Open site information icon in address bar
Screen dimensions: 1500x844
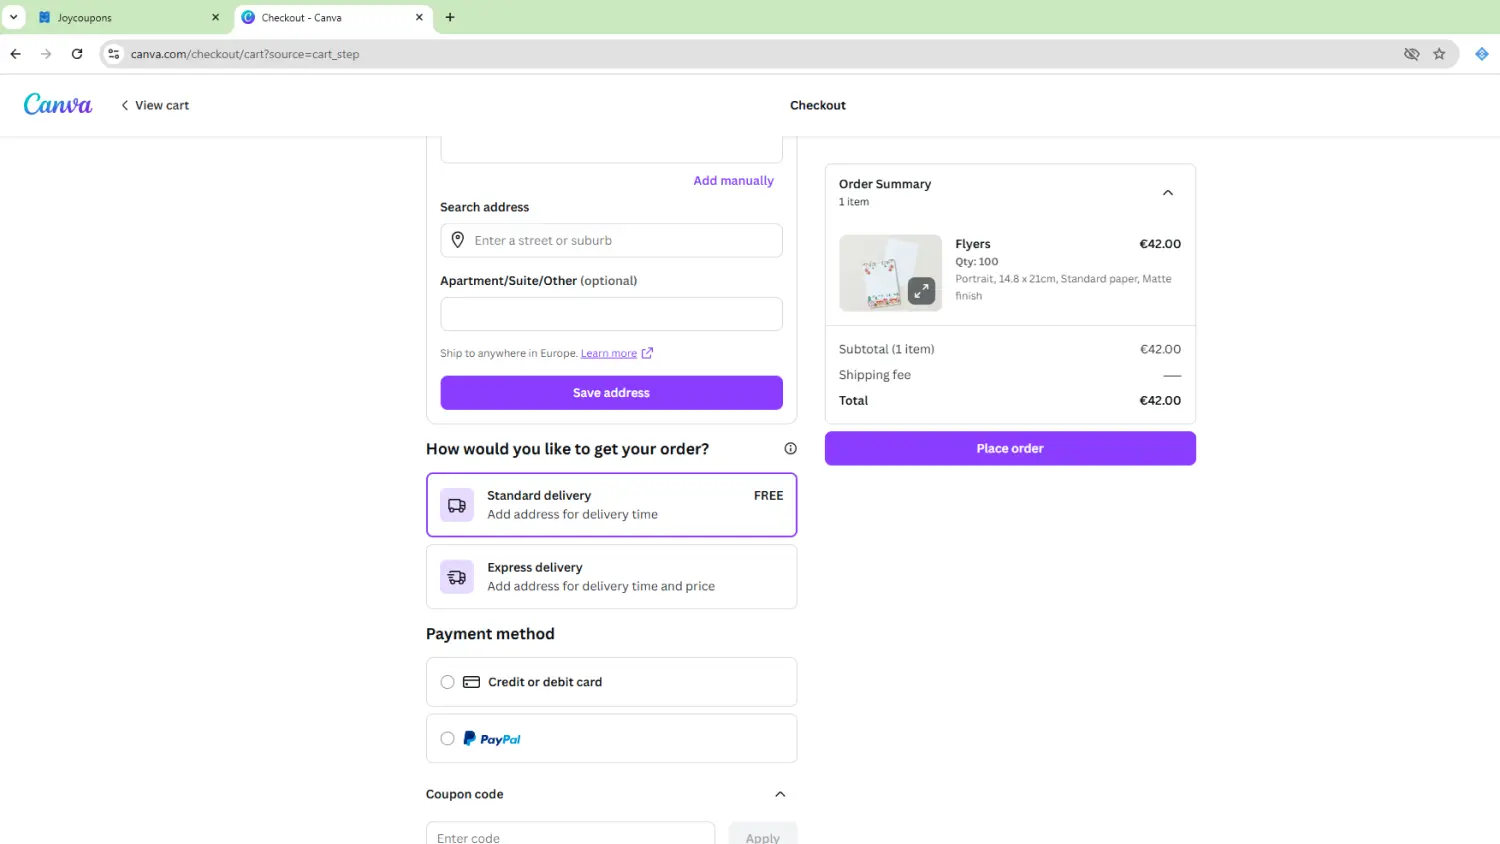tap(114, 54)
